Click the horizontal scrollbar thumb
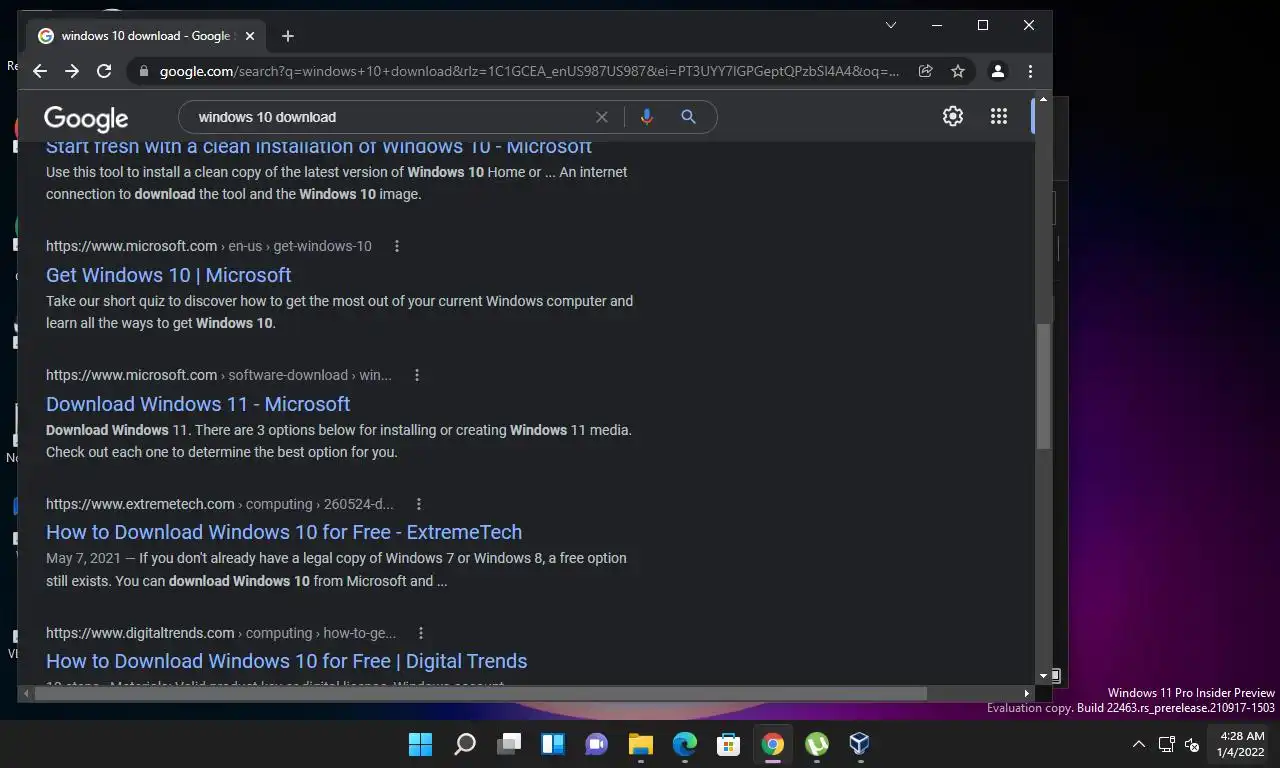1280x768 pixels. pos(480,693)
